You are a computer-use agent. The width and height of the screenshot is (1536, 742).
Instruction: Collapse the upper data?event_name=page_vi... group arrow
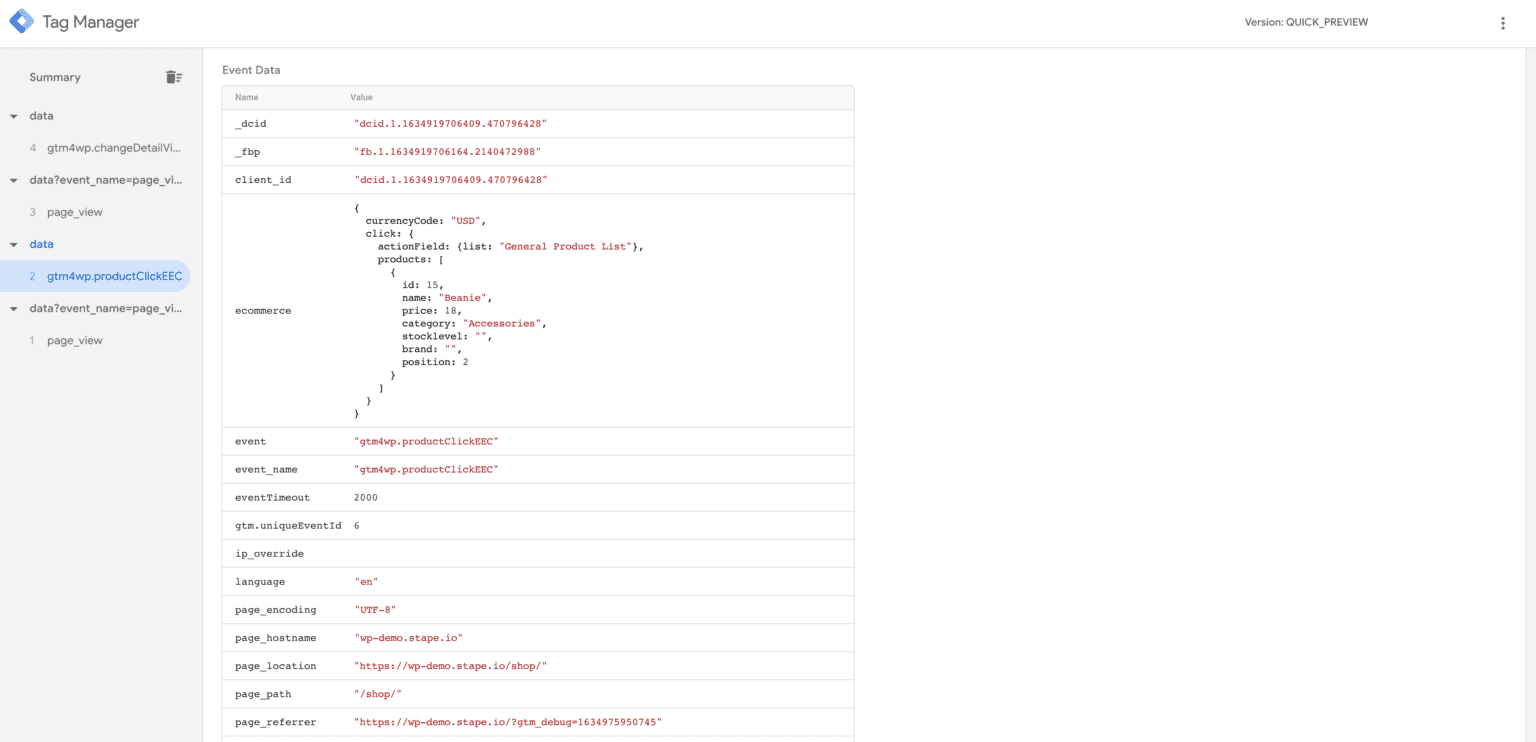tap(14, 180)
